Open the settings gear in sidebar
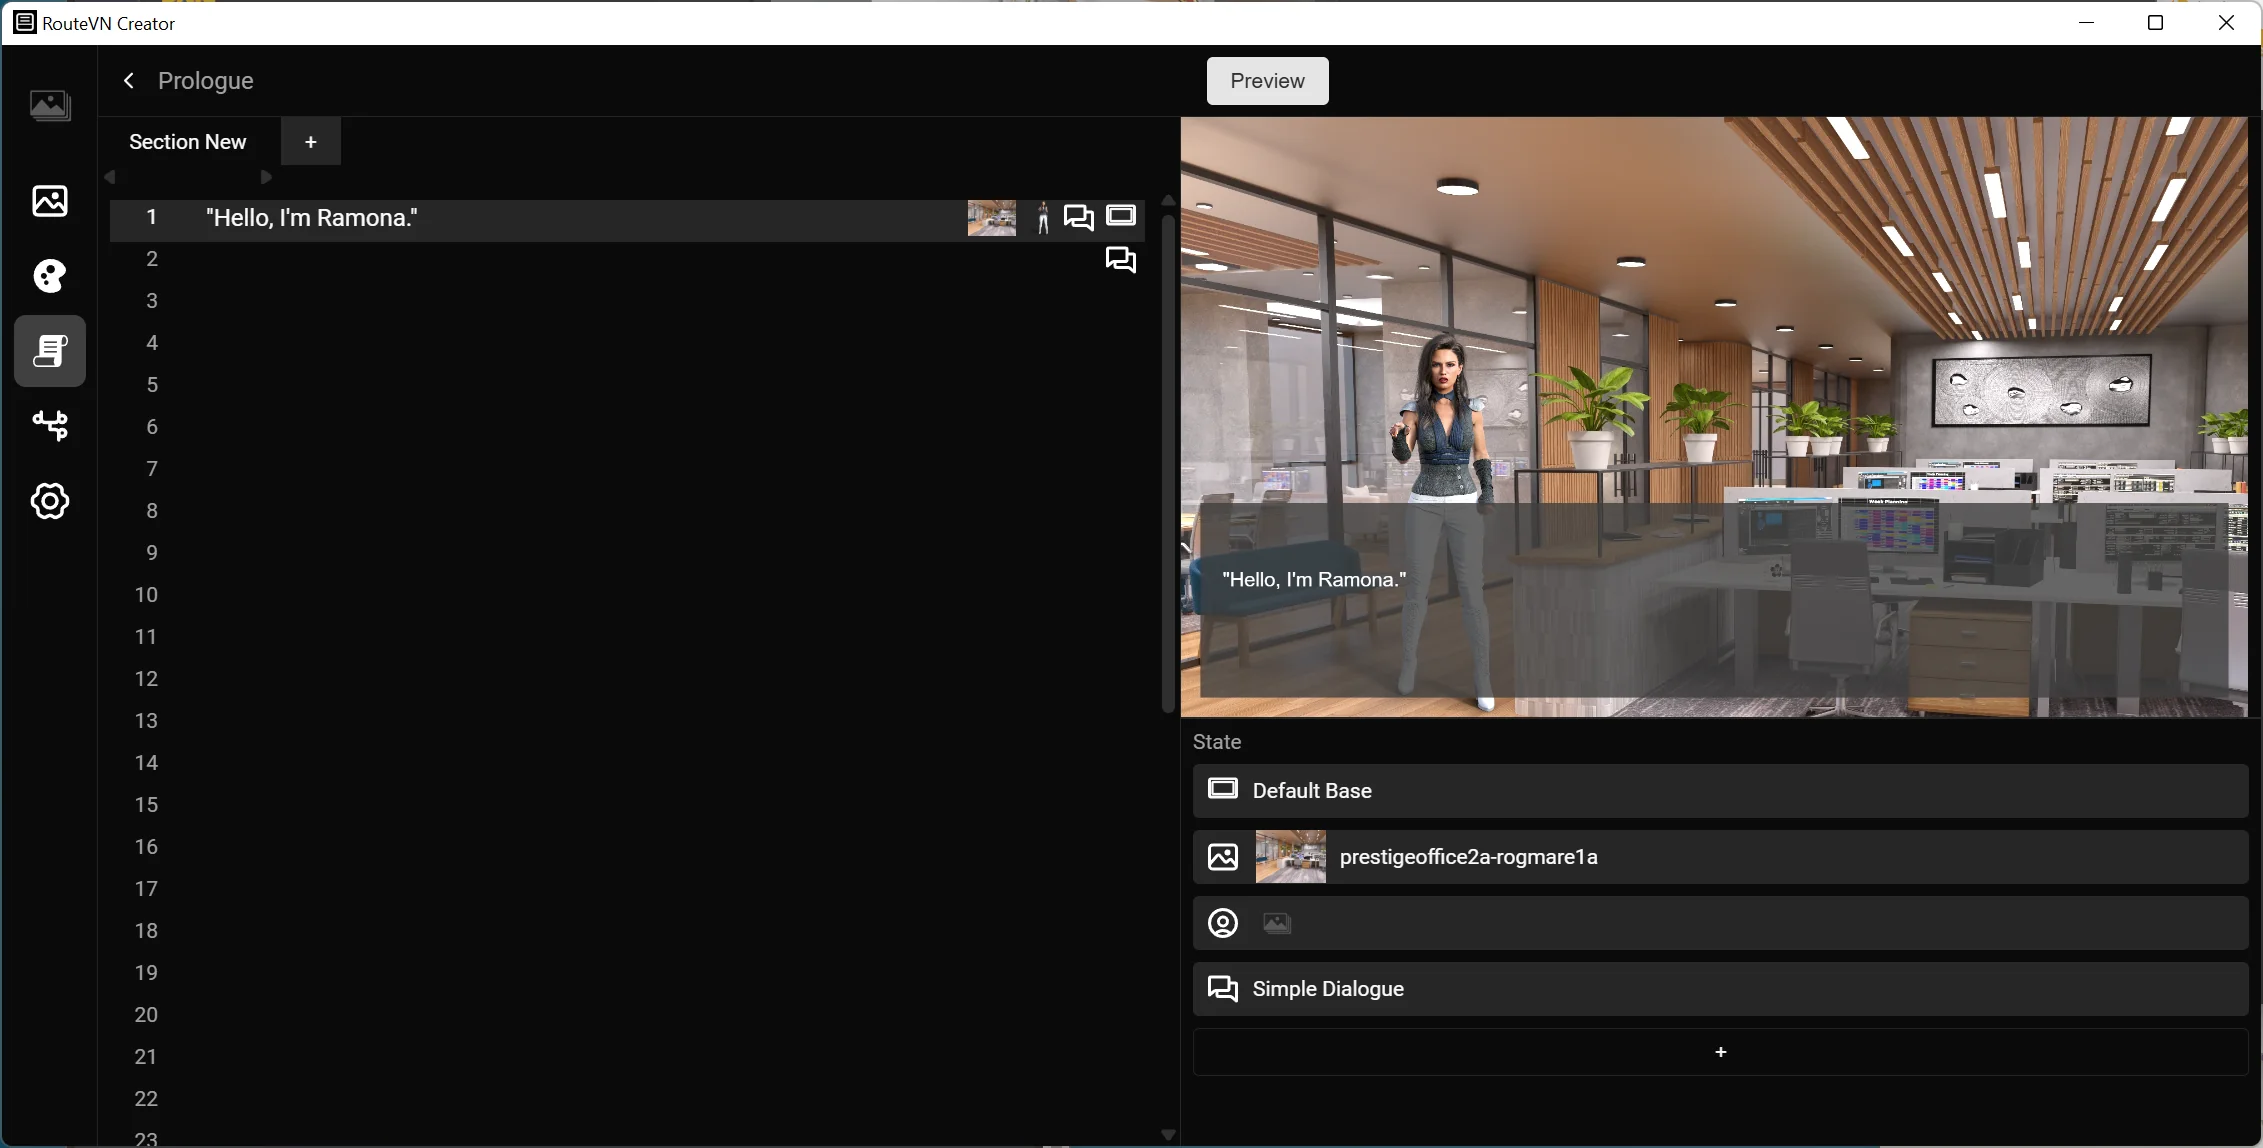Image resolution: width=2263 pixels, height=1148 pixels. coord(50,501)
